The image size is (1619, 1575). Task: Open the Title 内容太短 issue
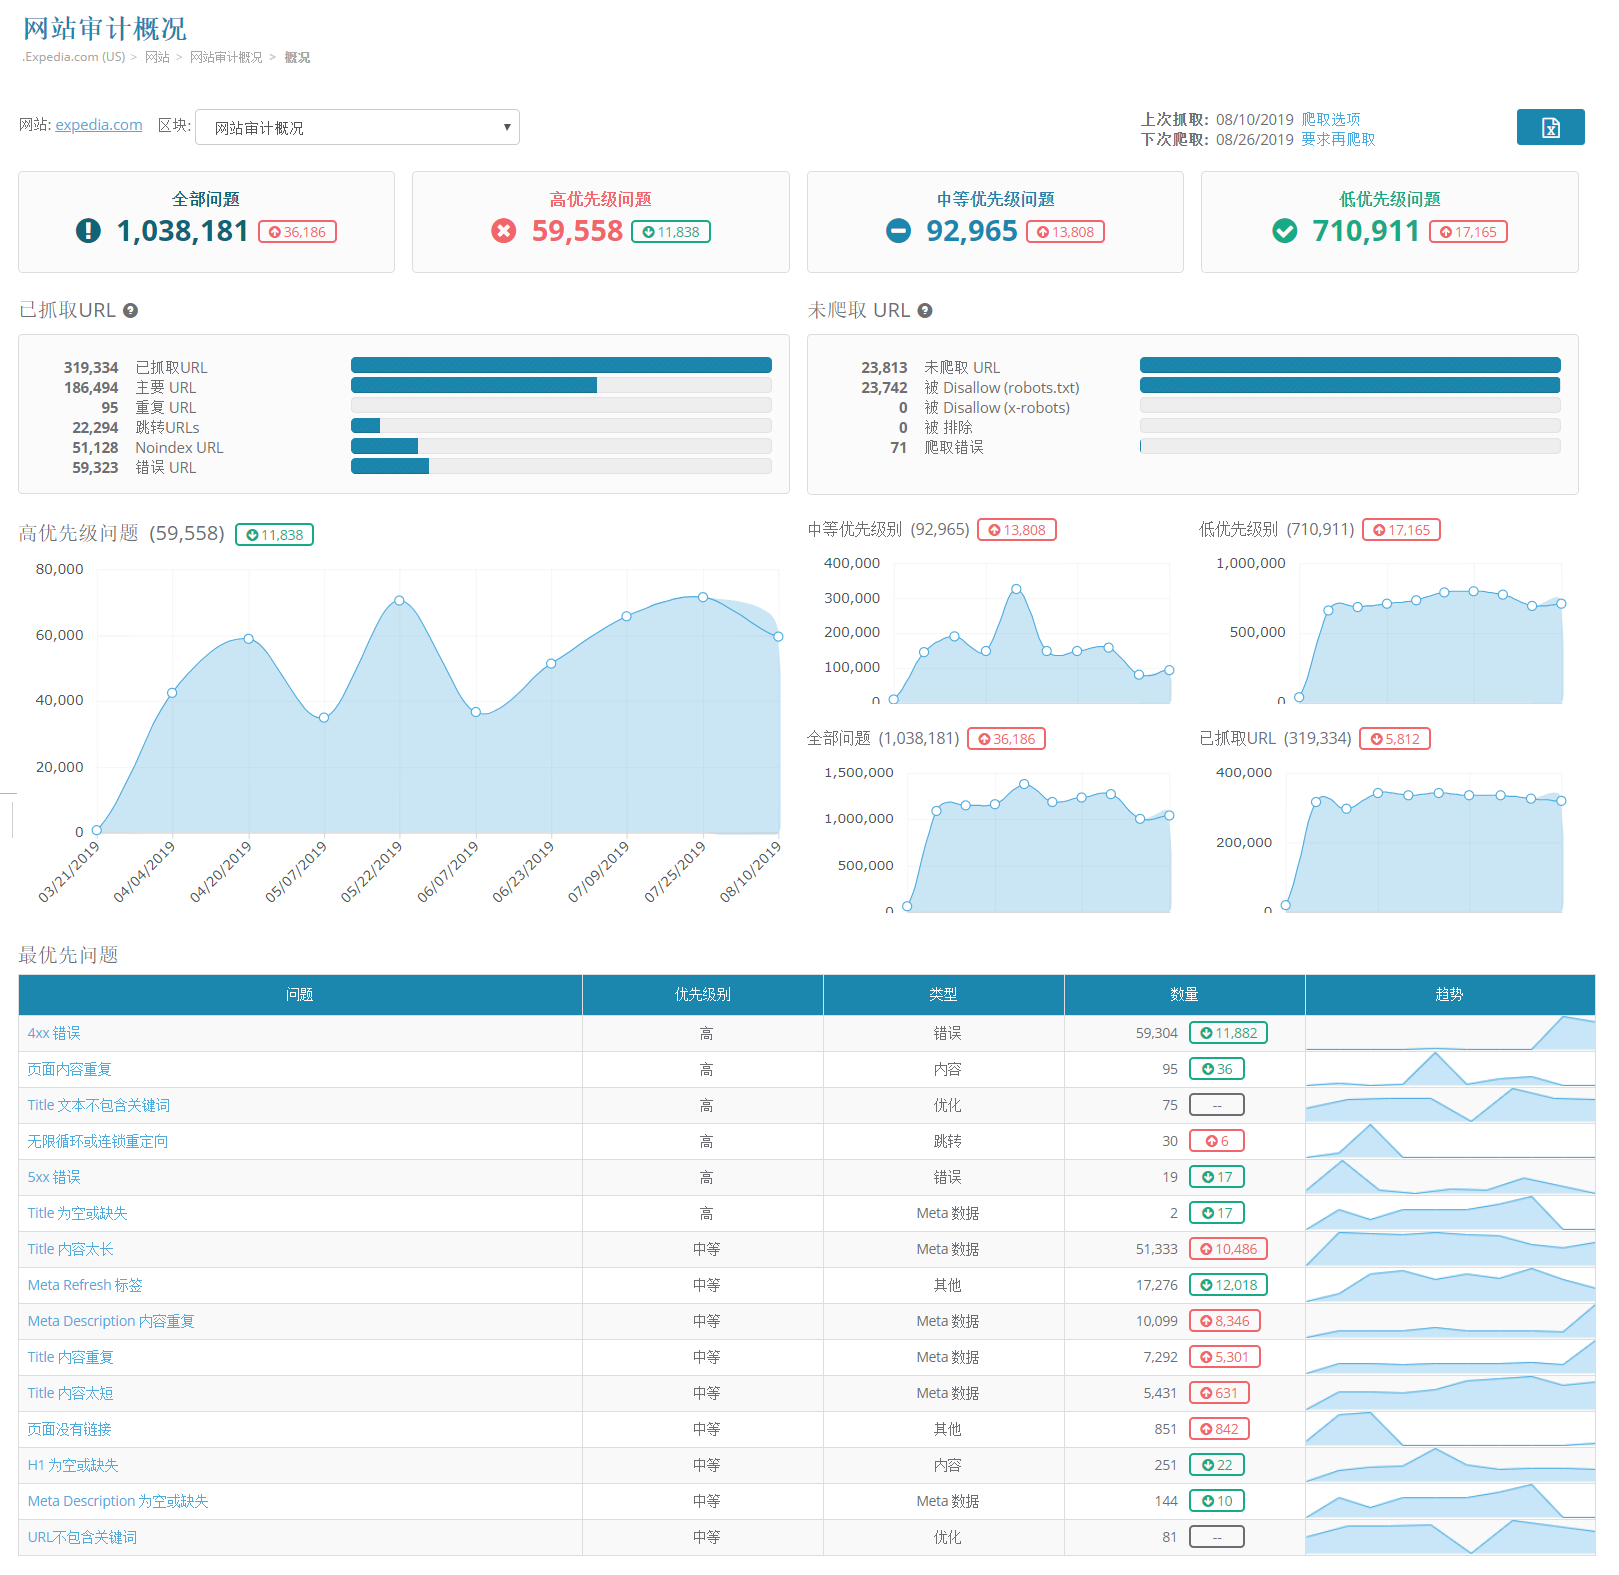pyautogui.click(x=70, y=1393)
